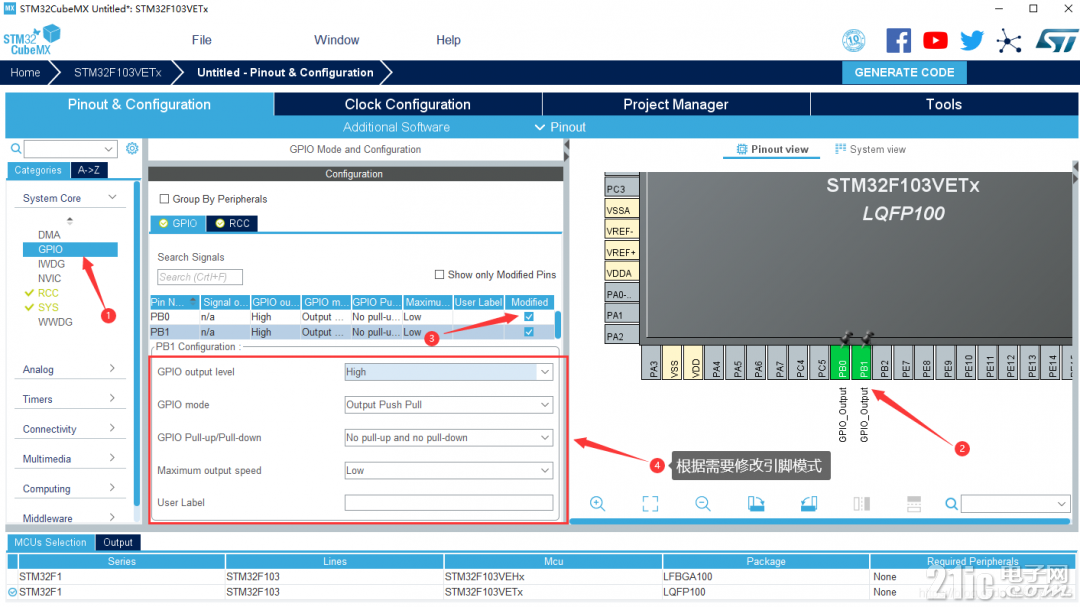Image resolution: width=1080 pixels, height=607 pixels.
Task: Fit the chip pinout to view
Action: 650,504
